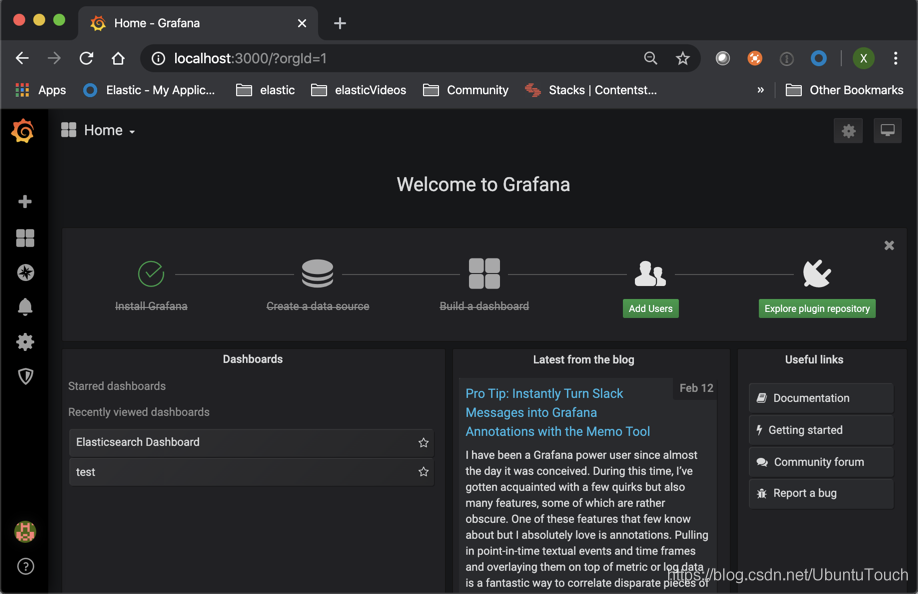Open the Community bookmarks folder
The width and height of the screenshot is (918, 594).
[465, 90]
